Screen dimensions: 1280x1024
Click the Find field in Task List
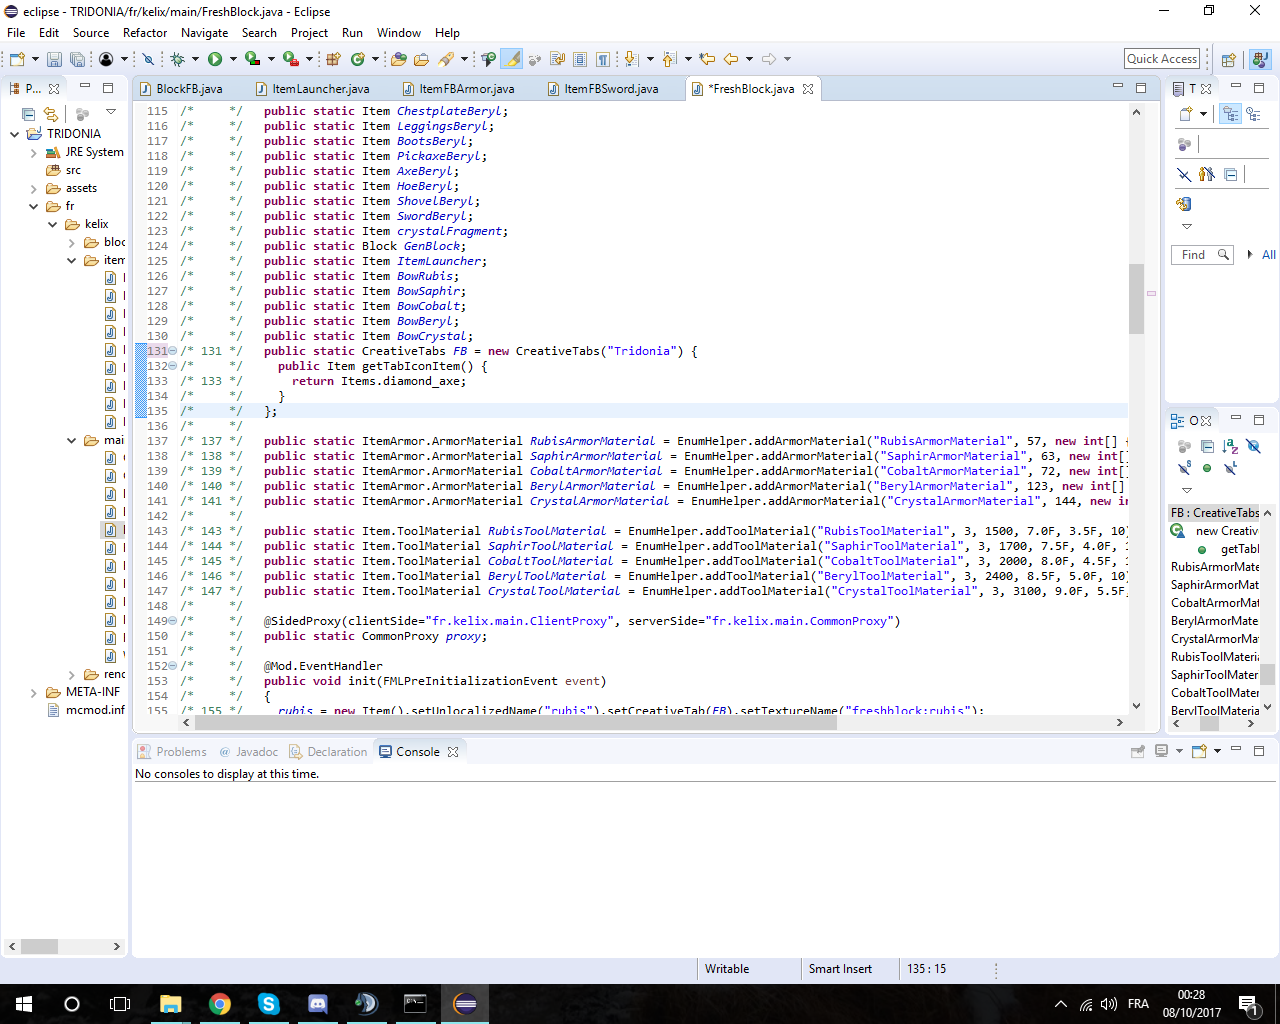[1202, 255]
